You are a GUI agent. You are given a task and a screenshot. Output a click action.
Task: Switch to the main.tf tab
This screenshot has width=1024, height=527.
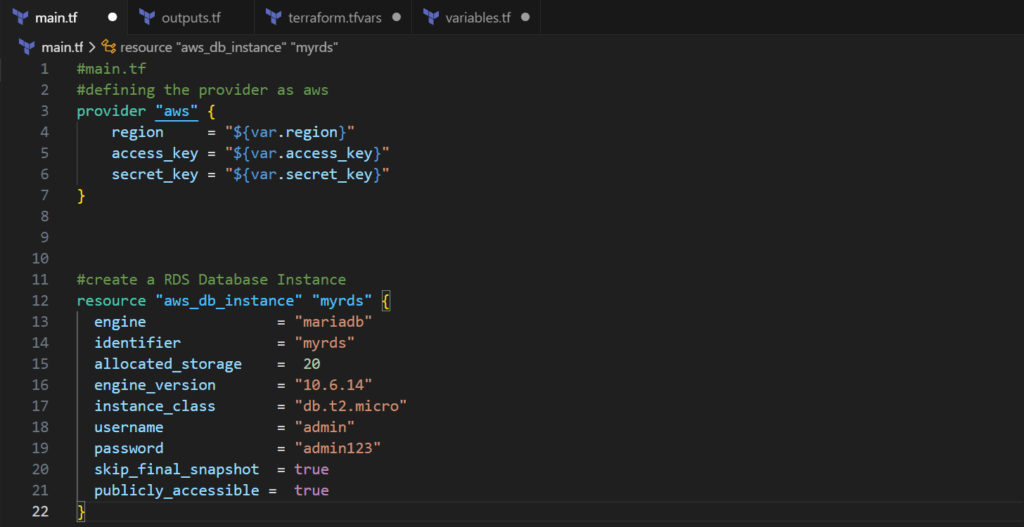(64, 17)
